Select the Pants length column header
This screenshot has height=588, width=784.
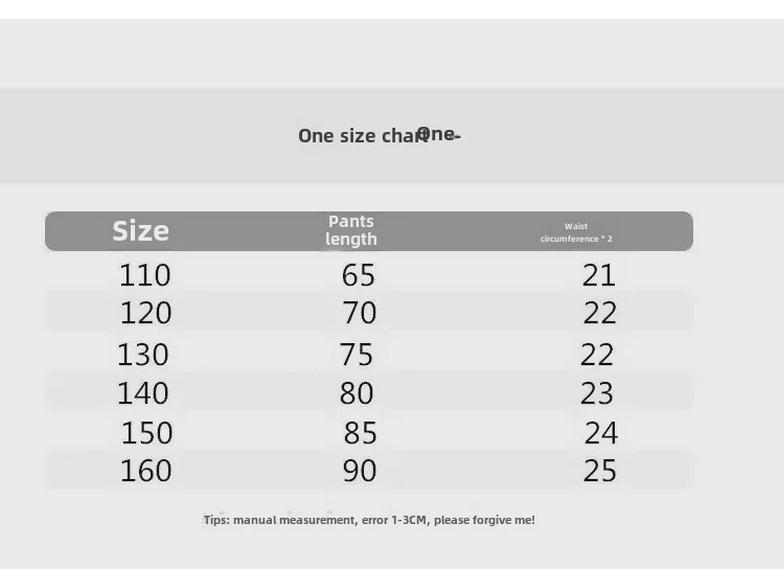pos(351,231)
